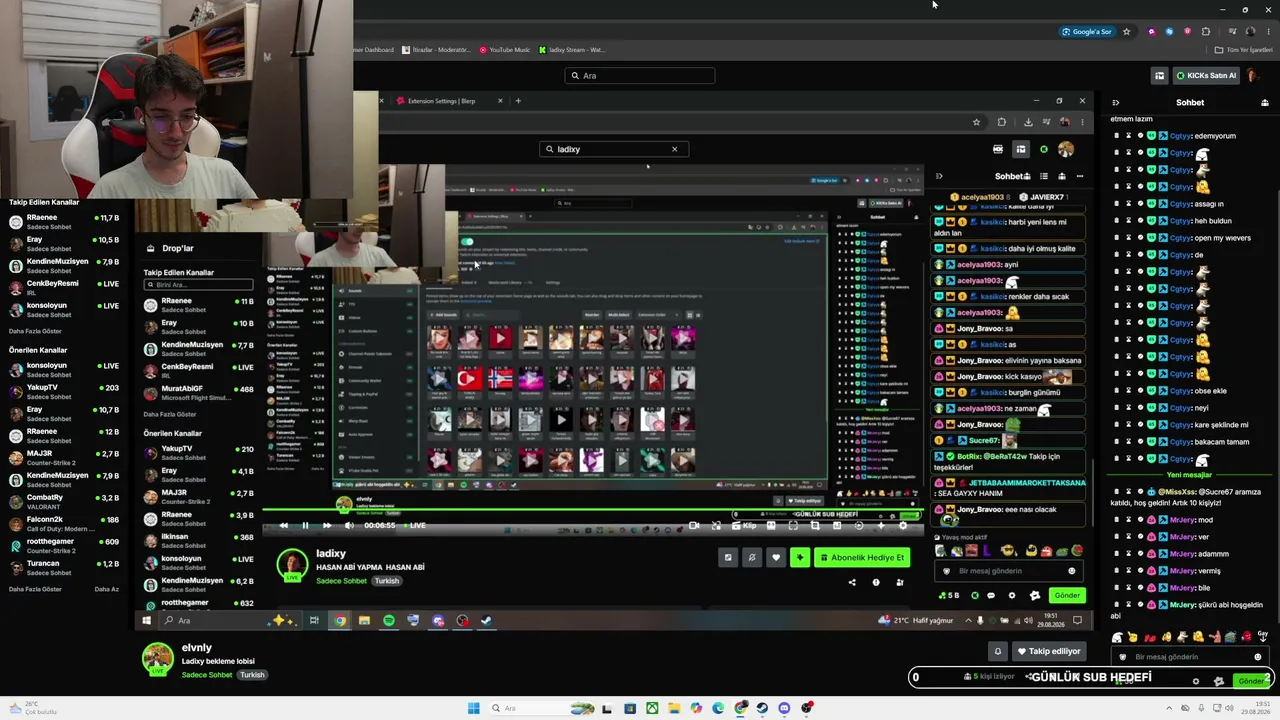The height and width of the screenshot is (720, 1280).
Task: Open the emoji picker in elvnly chat message box
Action: coord(1258,657)
